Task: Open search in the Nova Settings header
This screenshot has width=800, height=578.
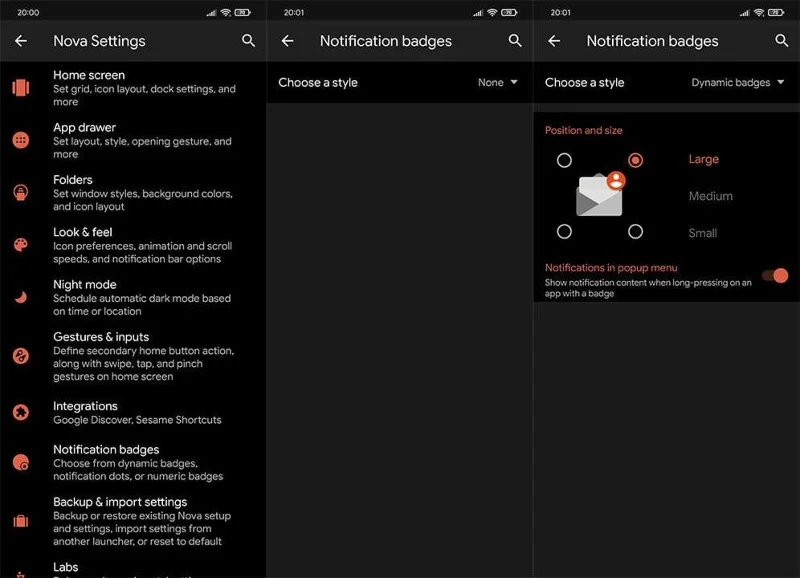Action: pyautogui.click(x=248, y=41)
